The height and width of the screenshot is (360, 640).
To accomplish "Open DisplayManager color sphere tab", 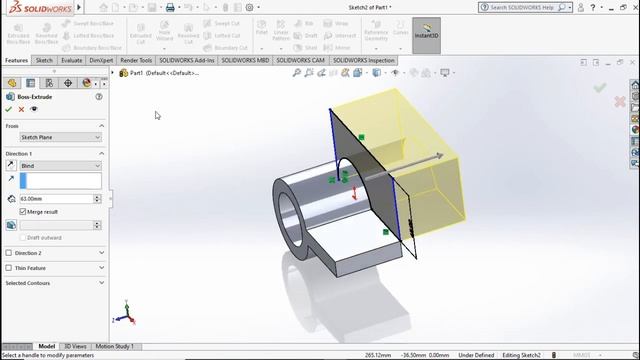I will (x=86, y=83).
